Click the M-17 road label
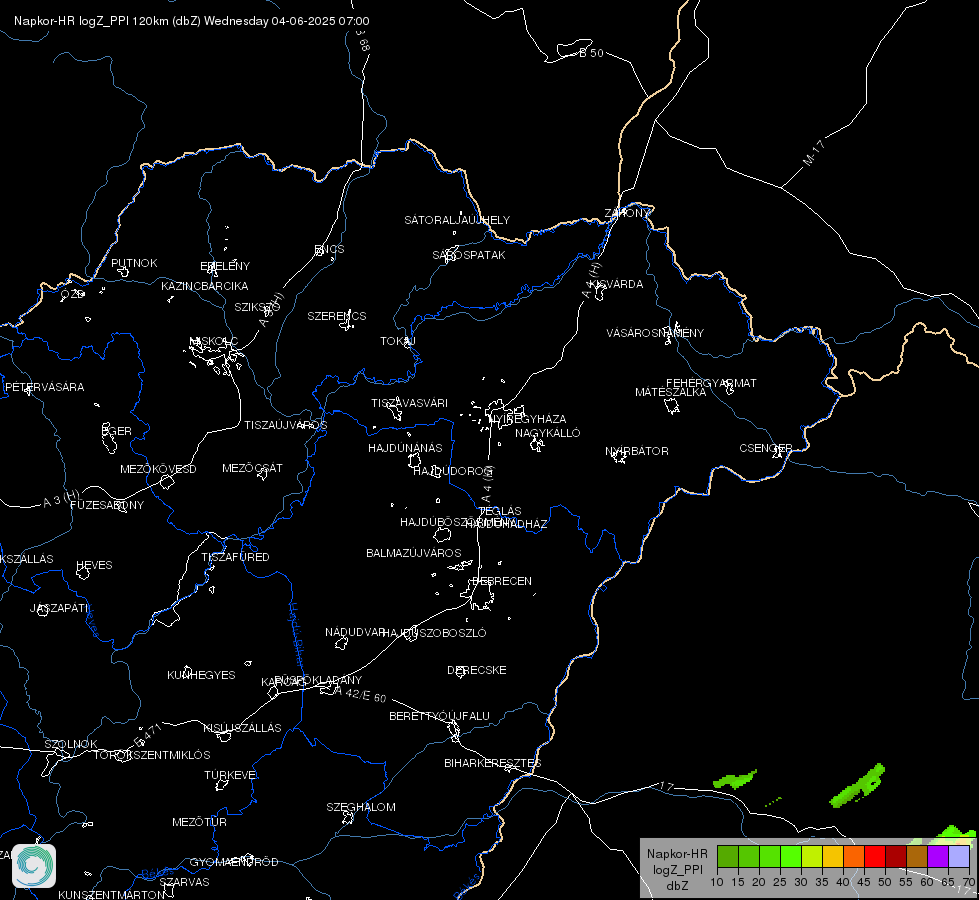 (814, 153)
